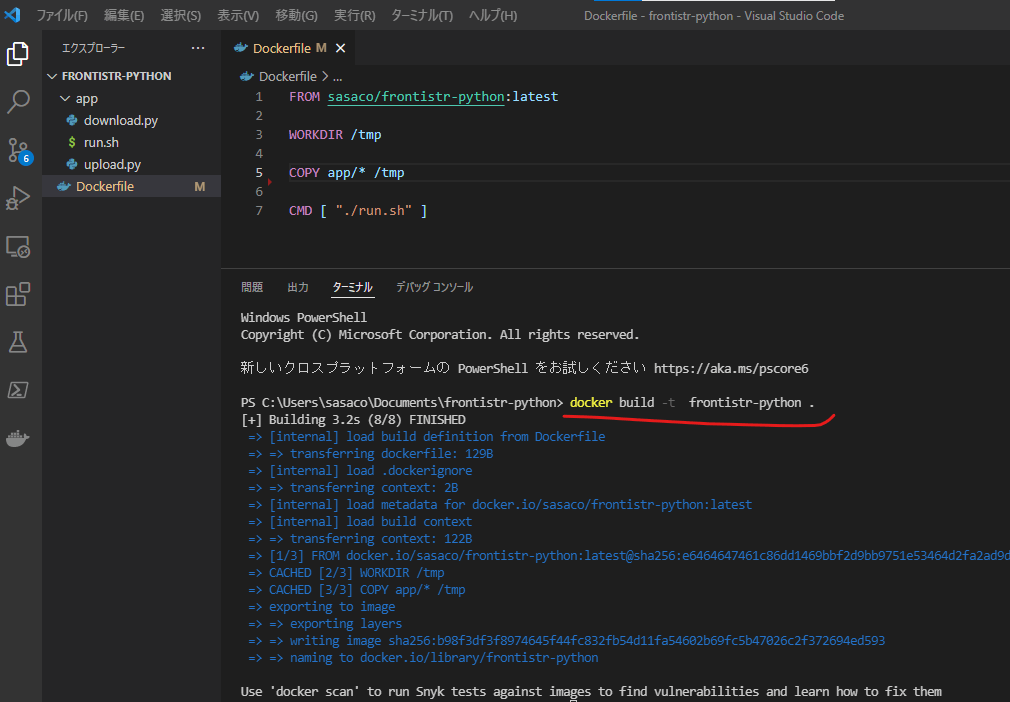Image resolution: width=1010 pixels, height=702 pixels.
Task: Collapse the FRONTISTR-PYTHON tree root
Action: coord(52,75)
